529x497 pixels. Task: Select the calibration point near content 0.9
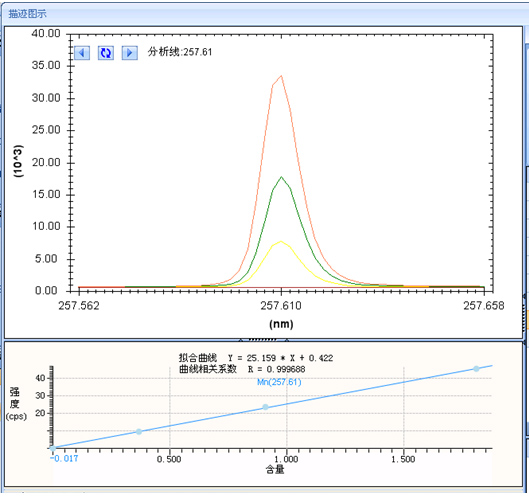click(266, 407)
